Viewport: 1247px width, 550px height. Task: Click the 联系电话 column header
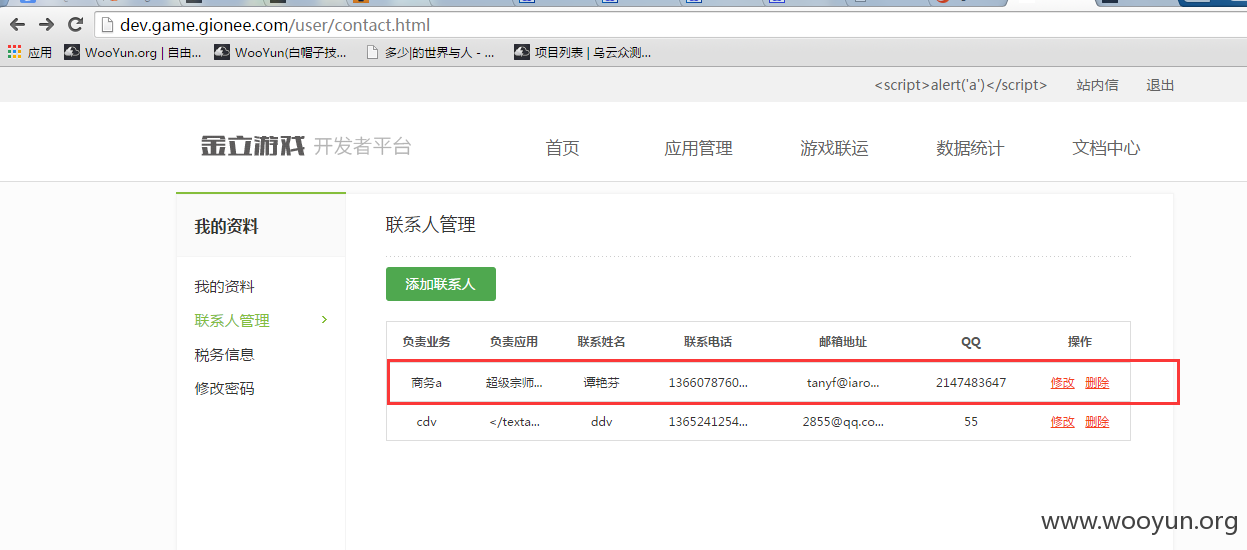pos(708,342)
